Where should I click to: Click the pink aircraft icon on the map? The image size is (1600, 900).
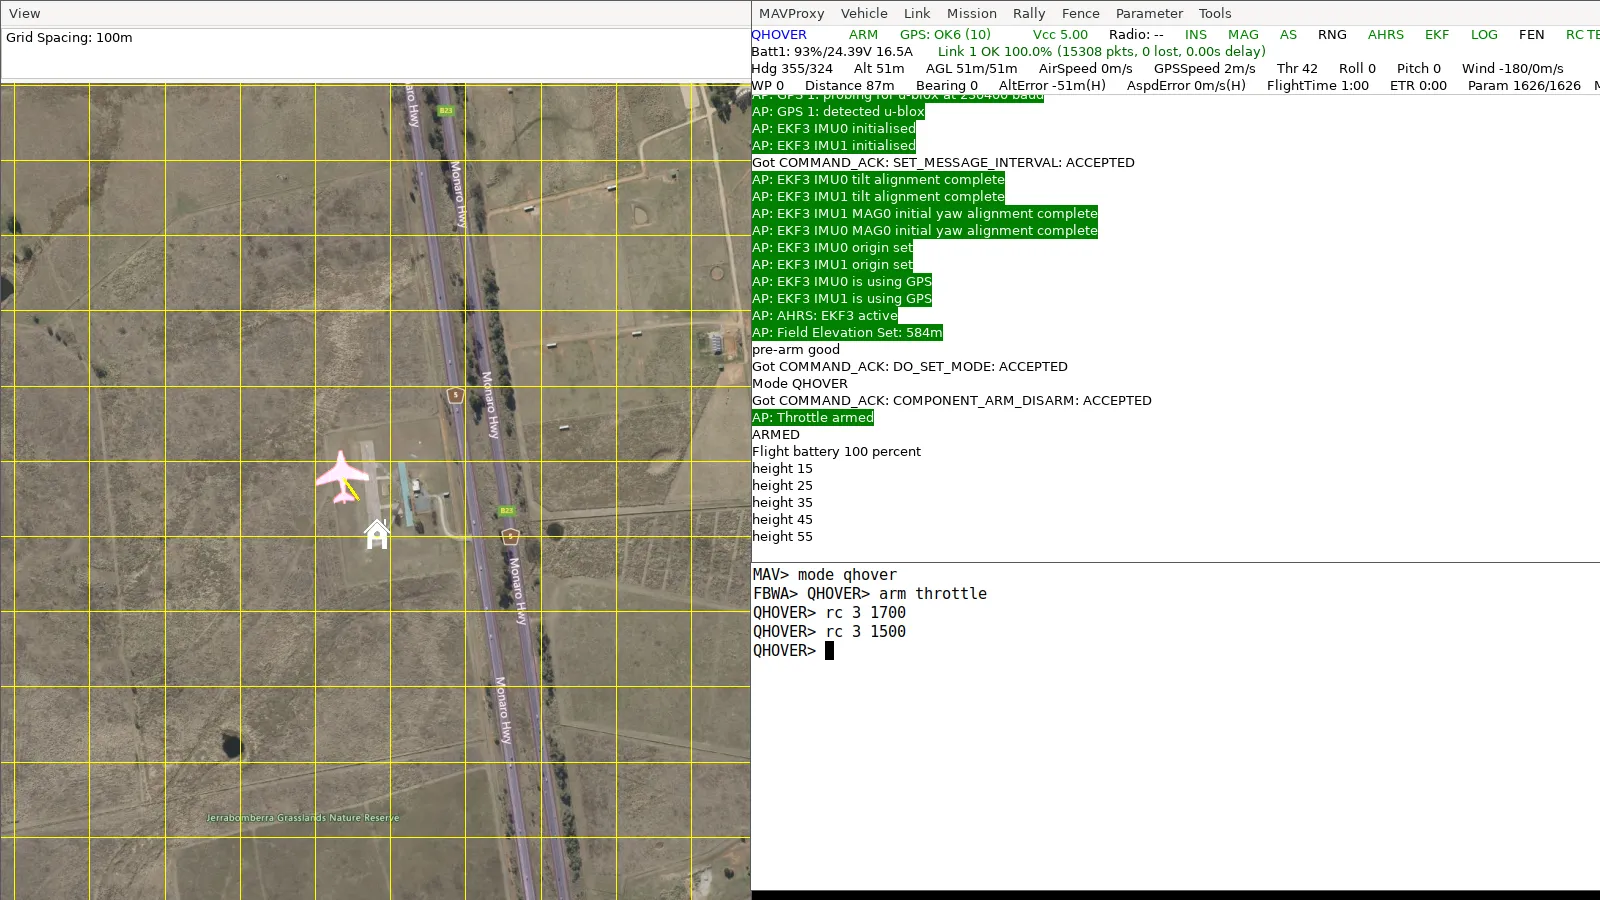click(342, 477)
